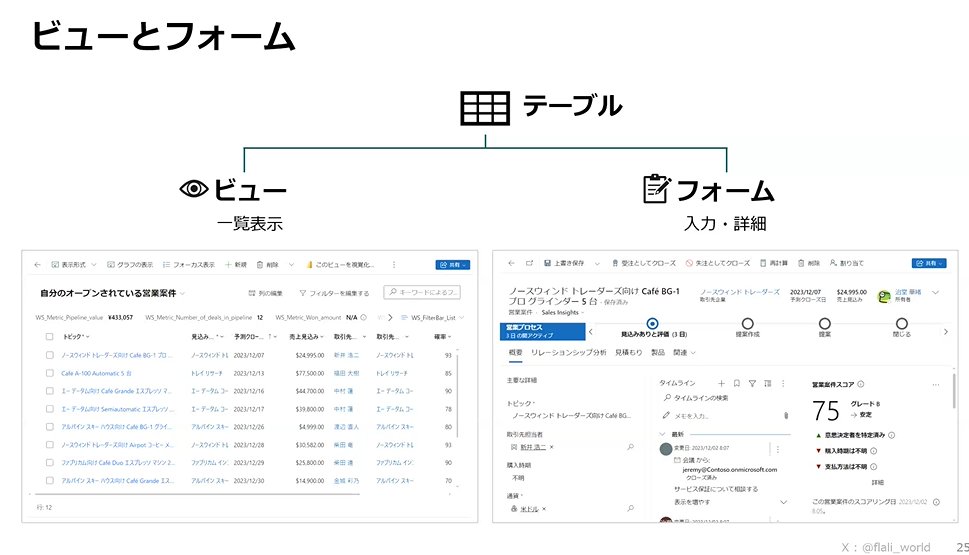Open the view toolbar overflow three-dot menu
The width and height of the screenshot is (969, 555).
pos(394,265)
